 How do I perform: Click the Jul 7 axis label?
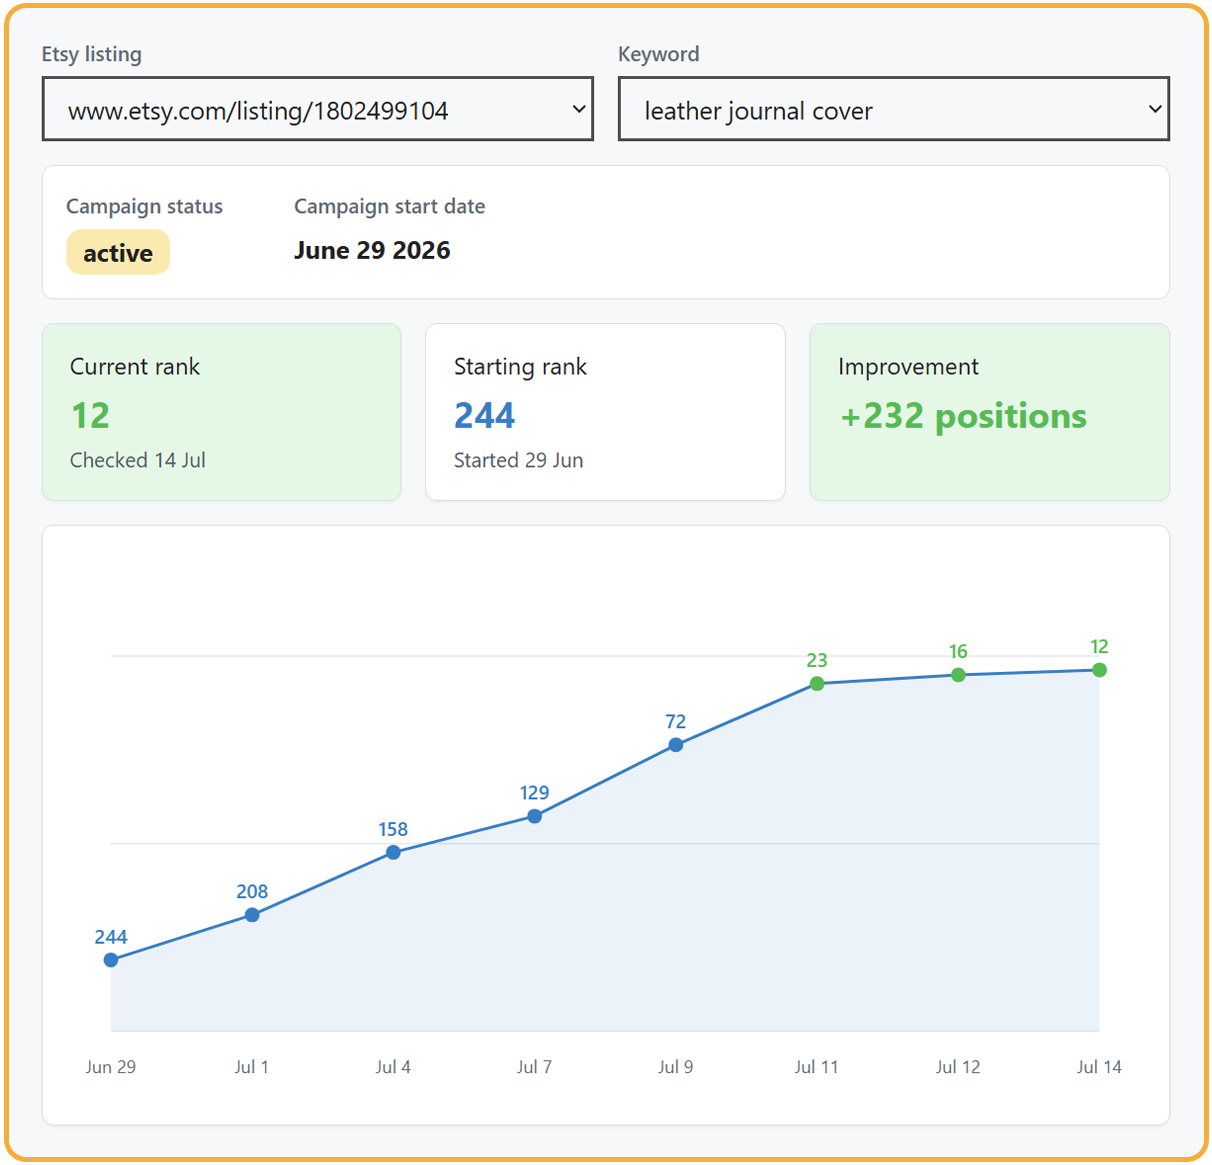[535, 1067]
